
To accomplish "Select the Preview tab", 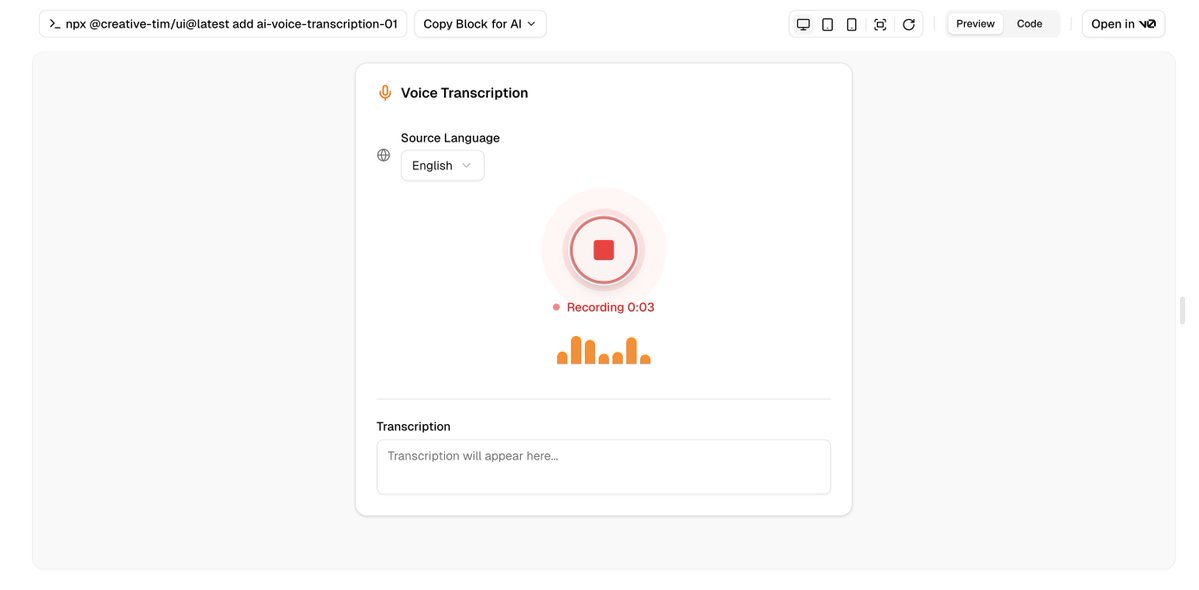I will (x=975, y=24).
